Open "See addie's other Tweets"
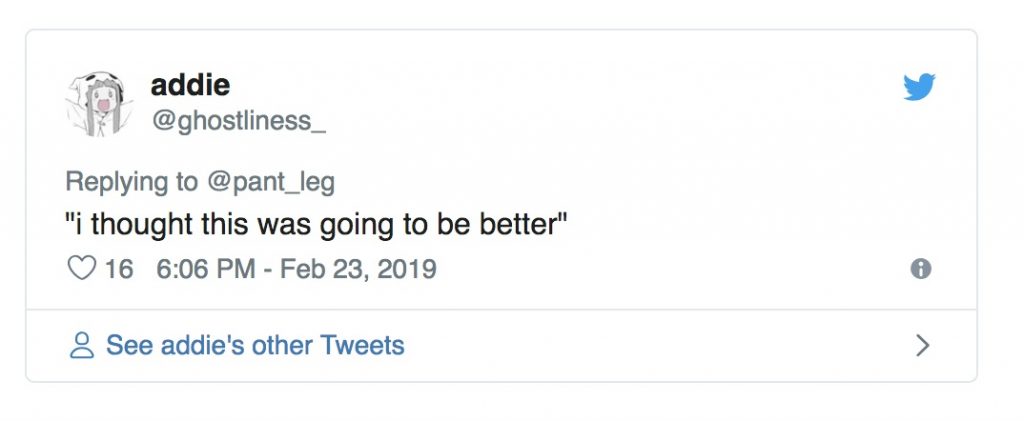 click(255, 346)
